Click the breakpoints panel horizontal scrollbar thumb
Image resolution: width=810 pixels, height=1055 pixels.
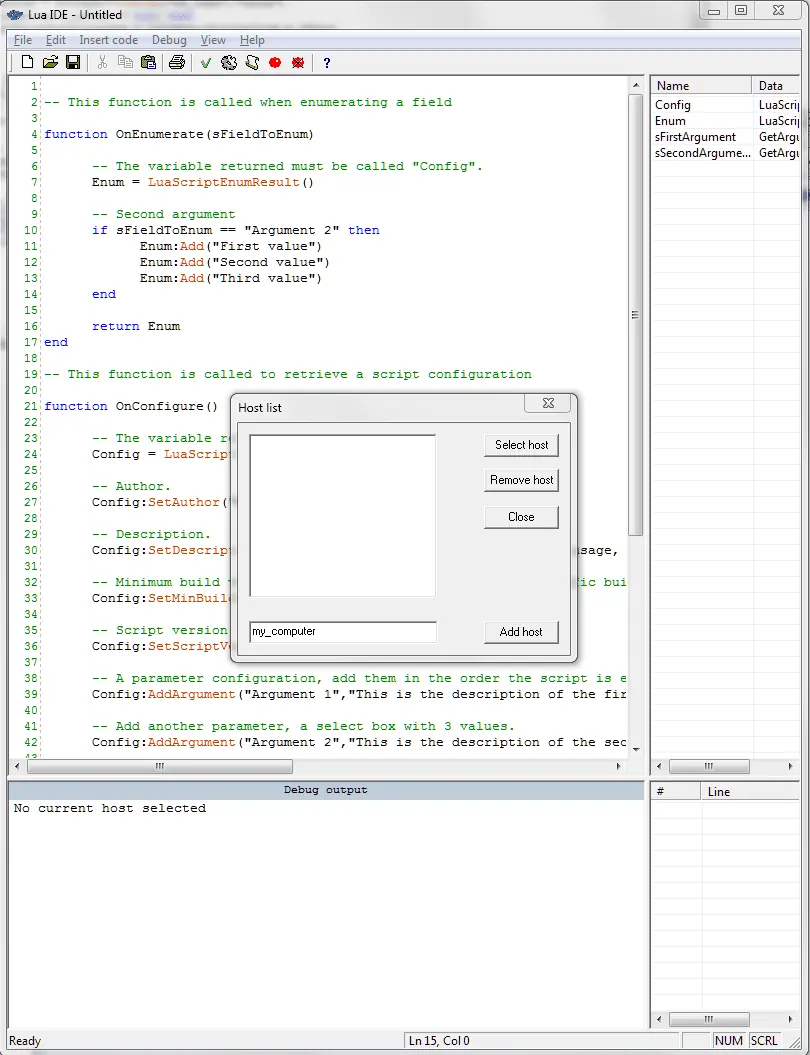click(709, 1019)
